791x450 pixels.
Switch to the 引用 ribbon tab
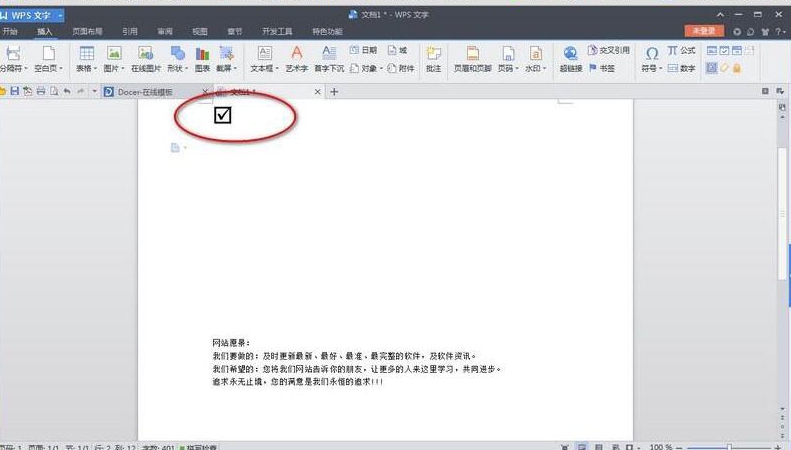(130, 31)
